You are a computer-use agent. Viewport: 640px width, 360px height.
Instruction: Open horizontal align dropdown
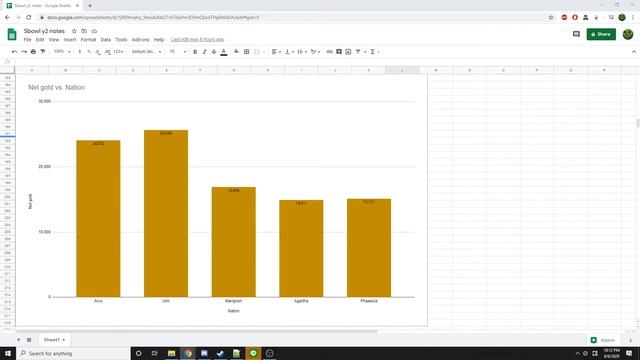(x=276, y=52)
